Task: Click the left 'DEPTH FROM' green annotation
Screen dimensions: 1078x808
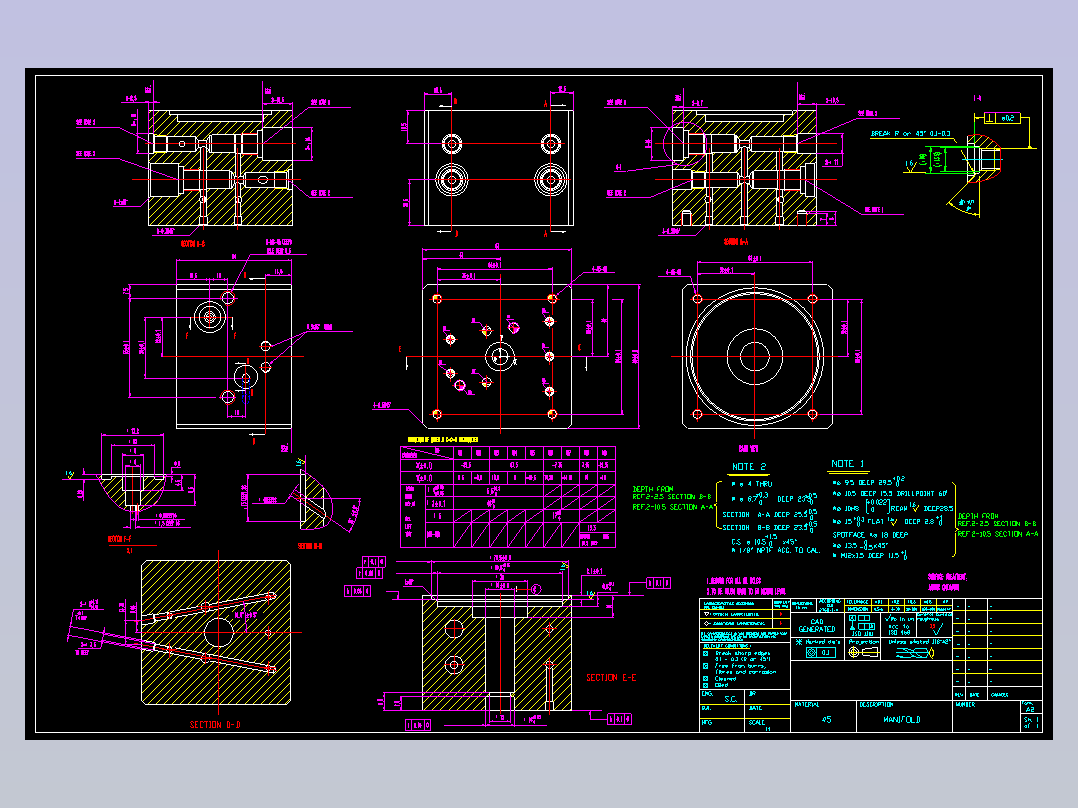Action: coord(673,499)
